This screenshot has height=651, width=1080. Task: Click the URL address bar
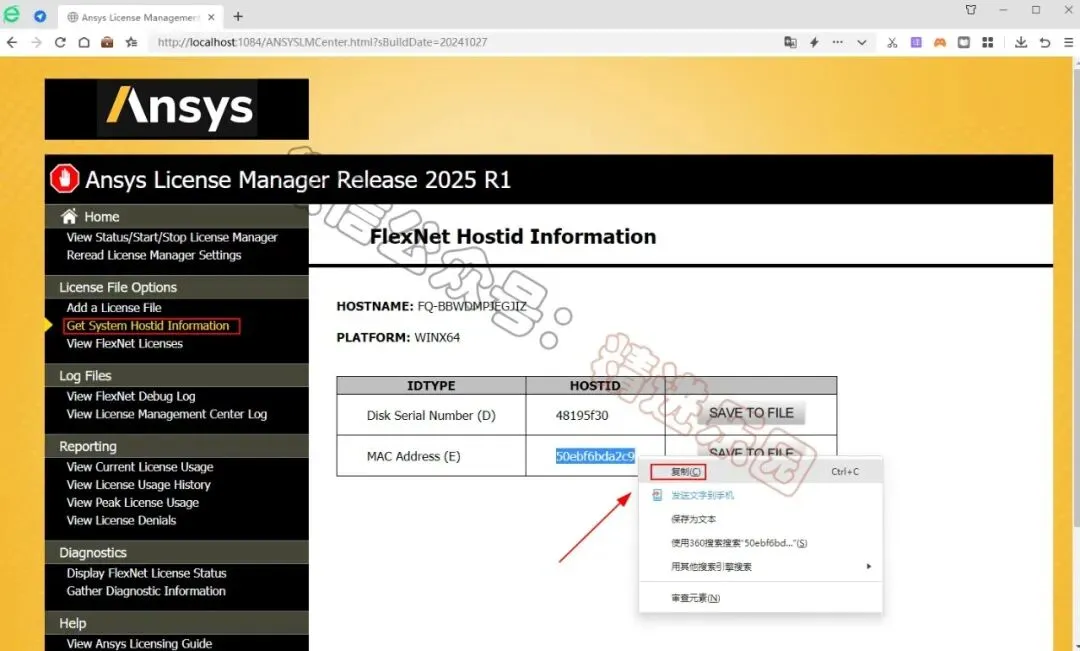(x=461, y=42)
